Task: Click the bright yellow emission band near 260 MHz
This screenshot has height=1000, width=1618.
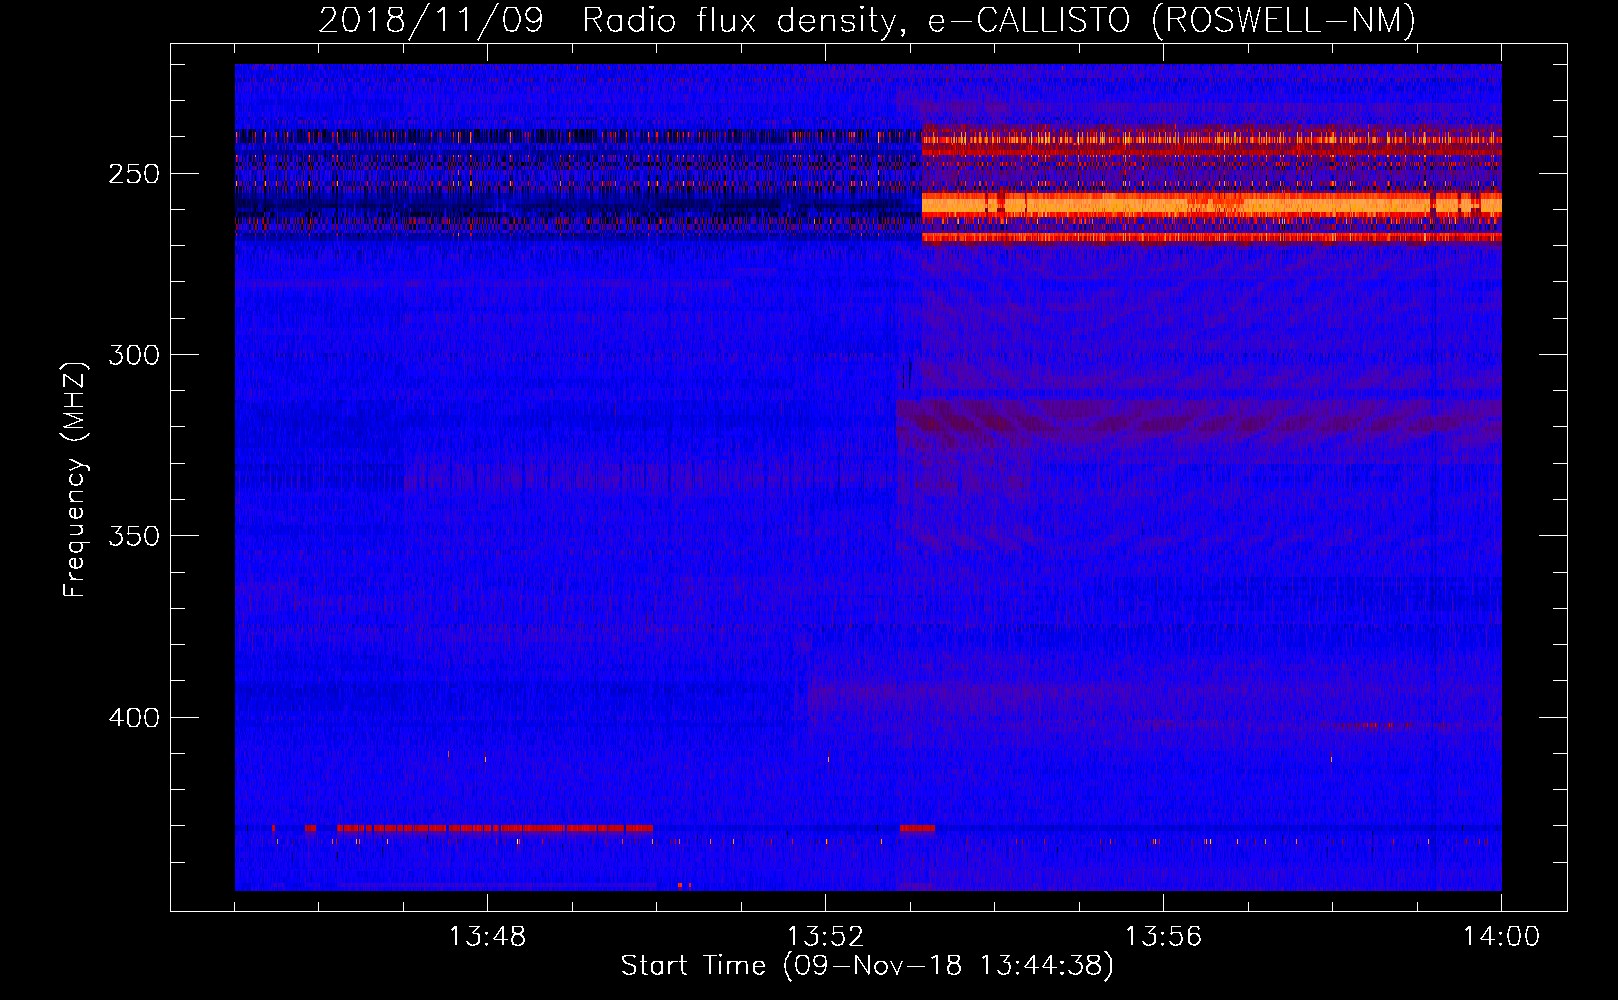Action: coord(1211,205)
